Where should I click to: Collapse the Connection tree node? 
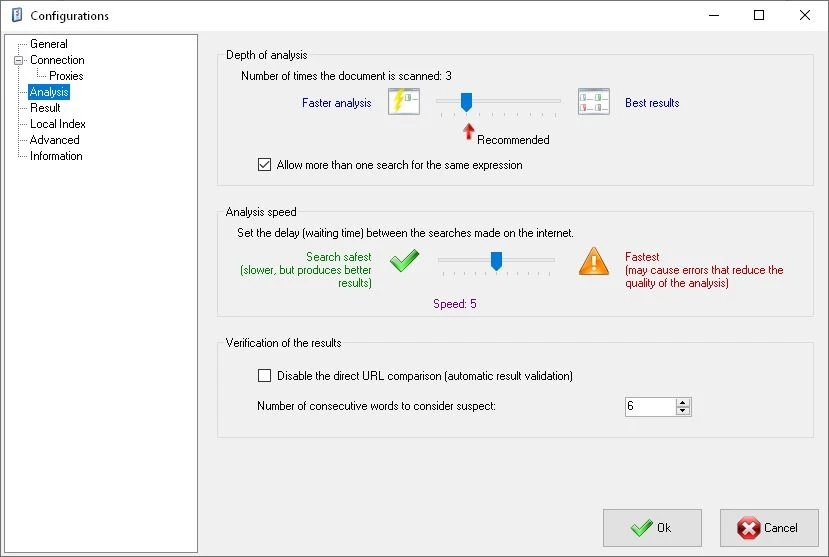pos(18,60)
